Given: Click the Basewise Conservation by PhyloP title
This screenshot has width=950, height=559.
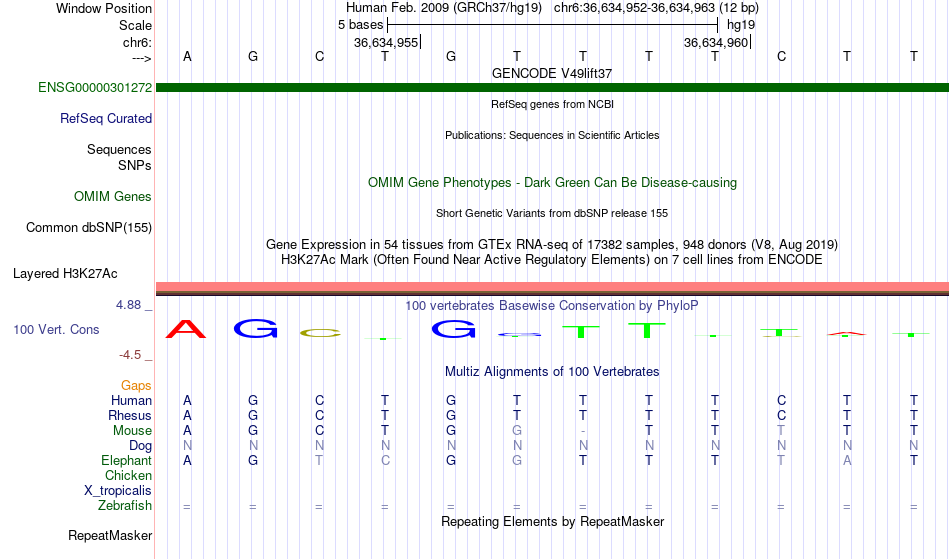Looking at the screenshot, I should pyautogui.click(x=552, y=305).
